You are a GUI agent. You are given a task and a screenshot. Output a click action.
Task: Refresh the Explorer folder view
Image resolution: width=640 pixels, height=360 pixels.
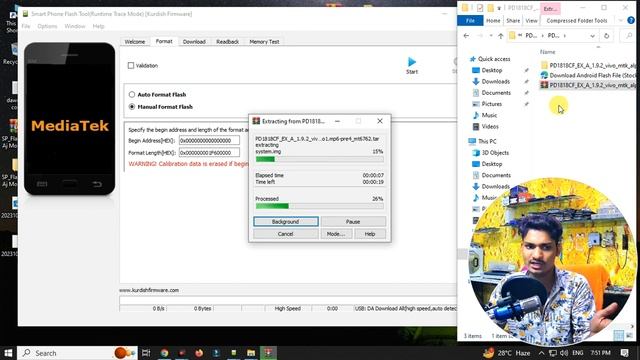(607, 36)
